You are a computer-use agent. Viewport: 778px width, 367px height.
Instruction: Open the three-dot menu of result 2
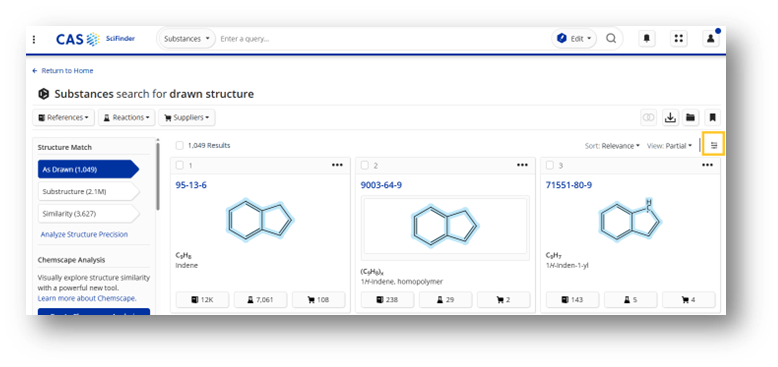tap(522, 165)
